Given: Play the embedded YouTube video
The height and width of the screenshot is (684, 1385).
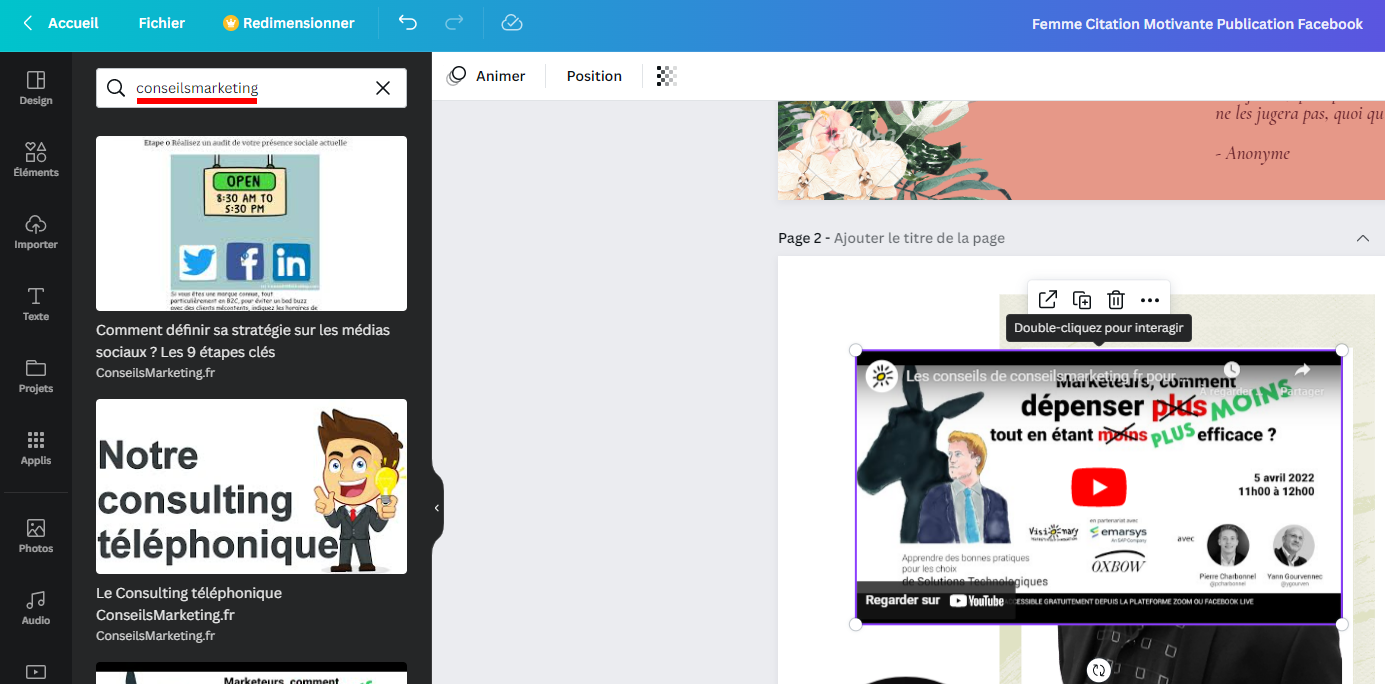Looking at the screenshot, I should click(x=1099, y=488).
